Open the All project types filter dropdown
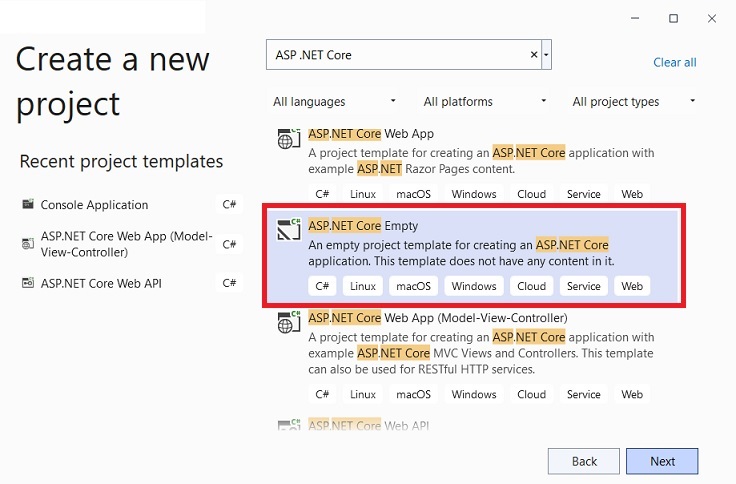The height and width of the screenshot is (484, 736). pyautogui.click(x=633, y=101)
